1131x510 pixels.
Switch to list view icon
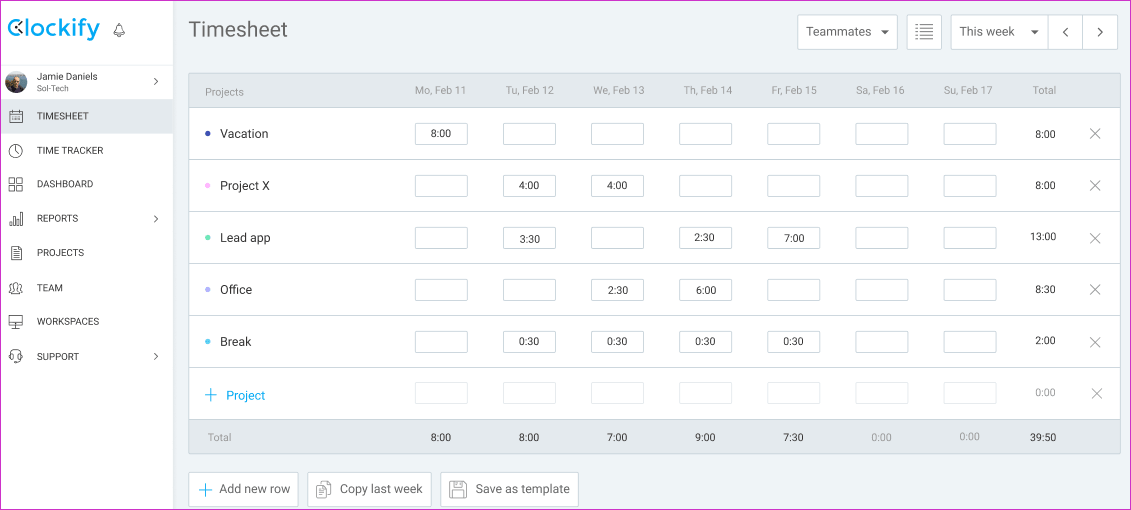click(924, 32)
